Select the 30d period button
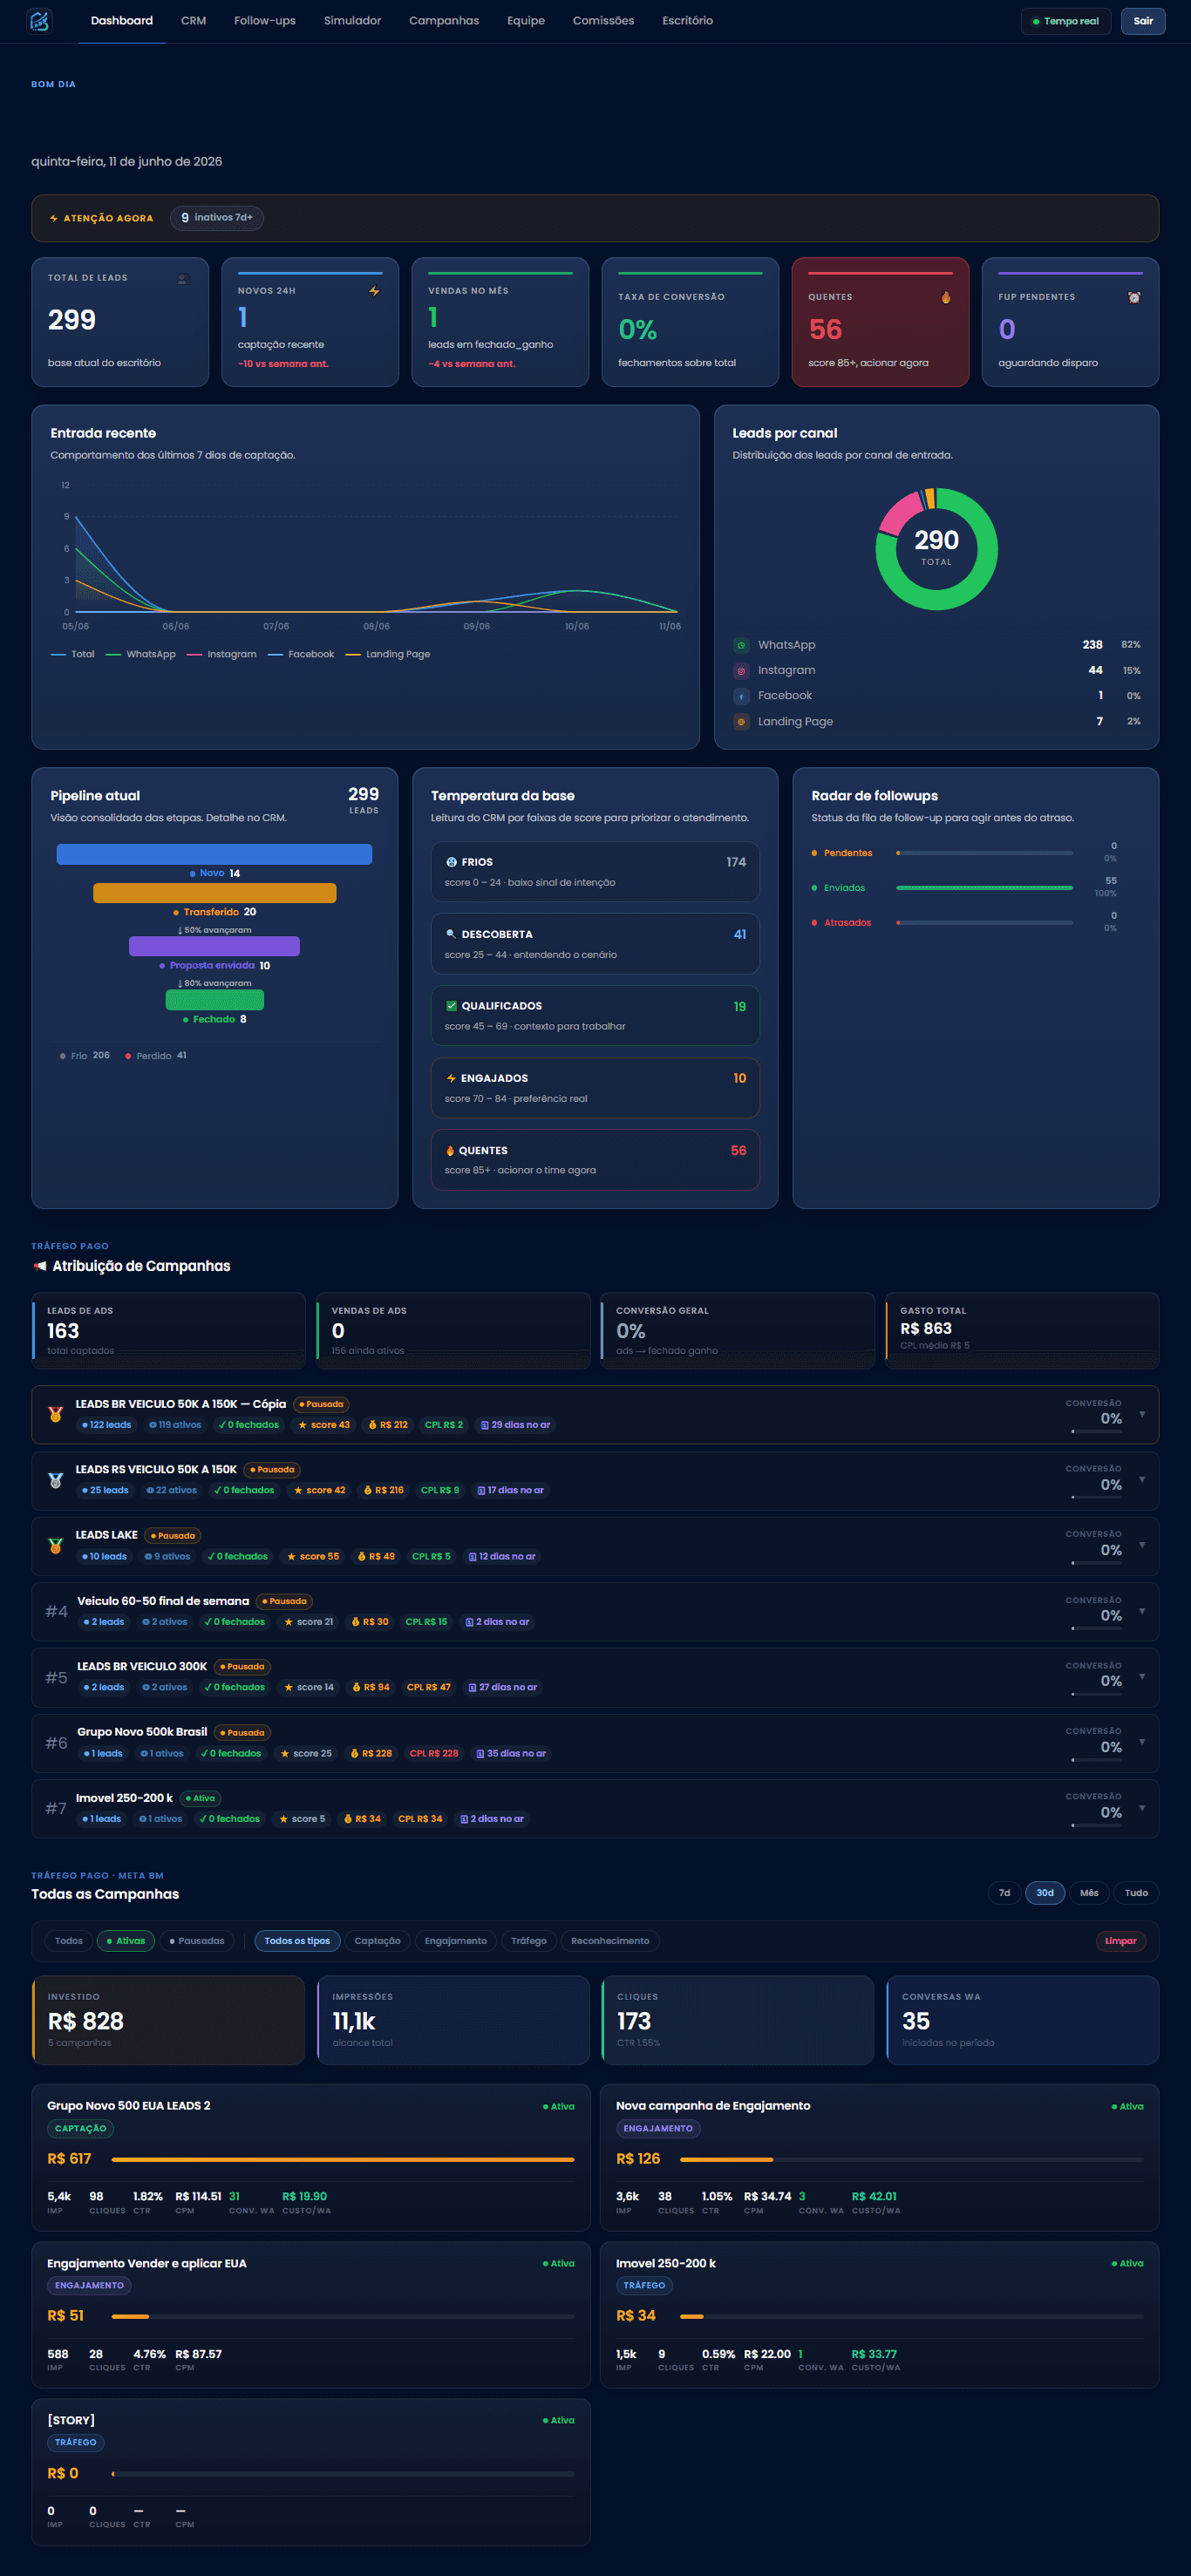Viewport: 1191px width, 2576px height. click(x=1045, y=1893)
